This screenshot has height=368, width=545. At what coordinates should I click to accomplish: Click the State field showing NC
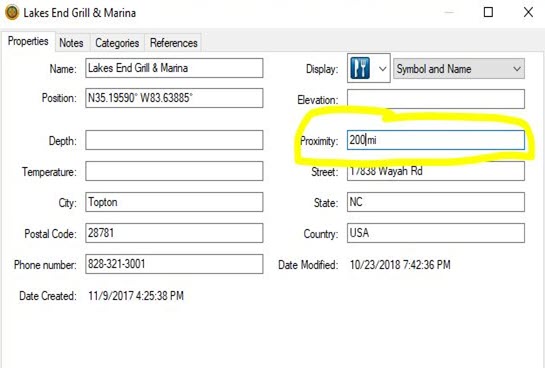pos(436,202)
